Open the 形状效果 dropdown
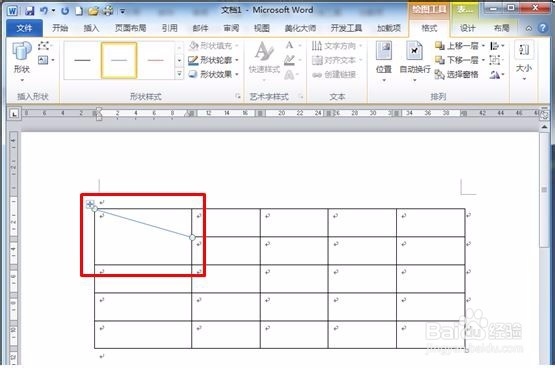The height and width of the screenshot is (368, 555). (x=213, y=74)
